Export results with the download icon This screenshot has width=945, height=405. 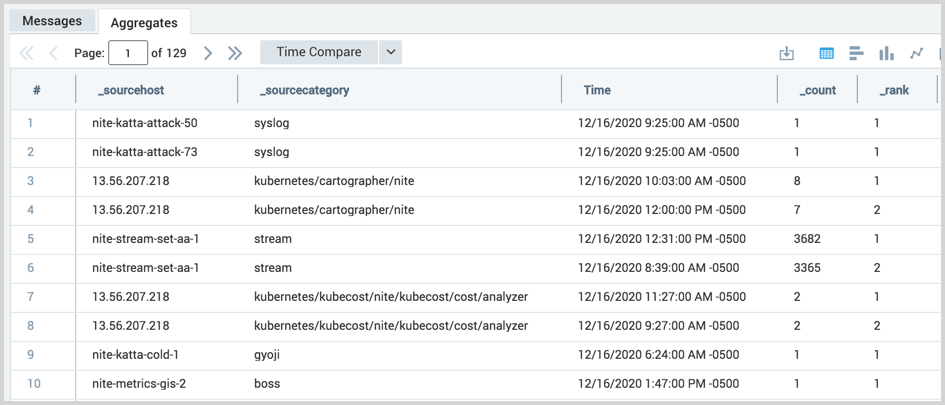pos(786,53)
